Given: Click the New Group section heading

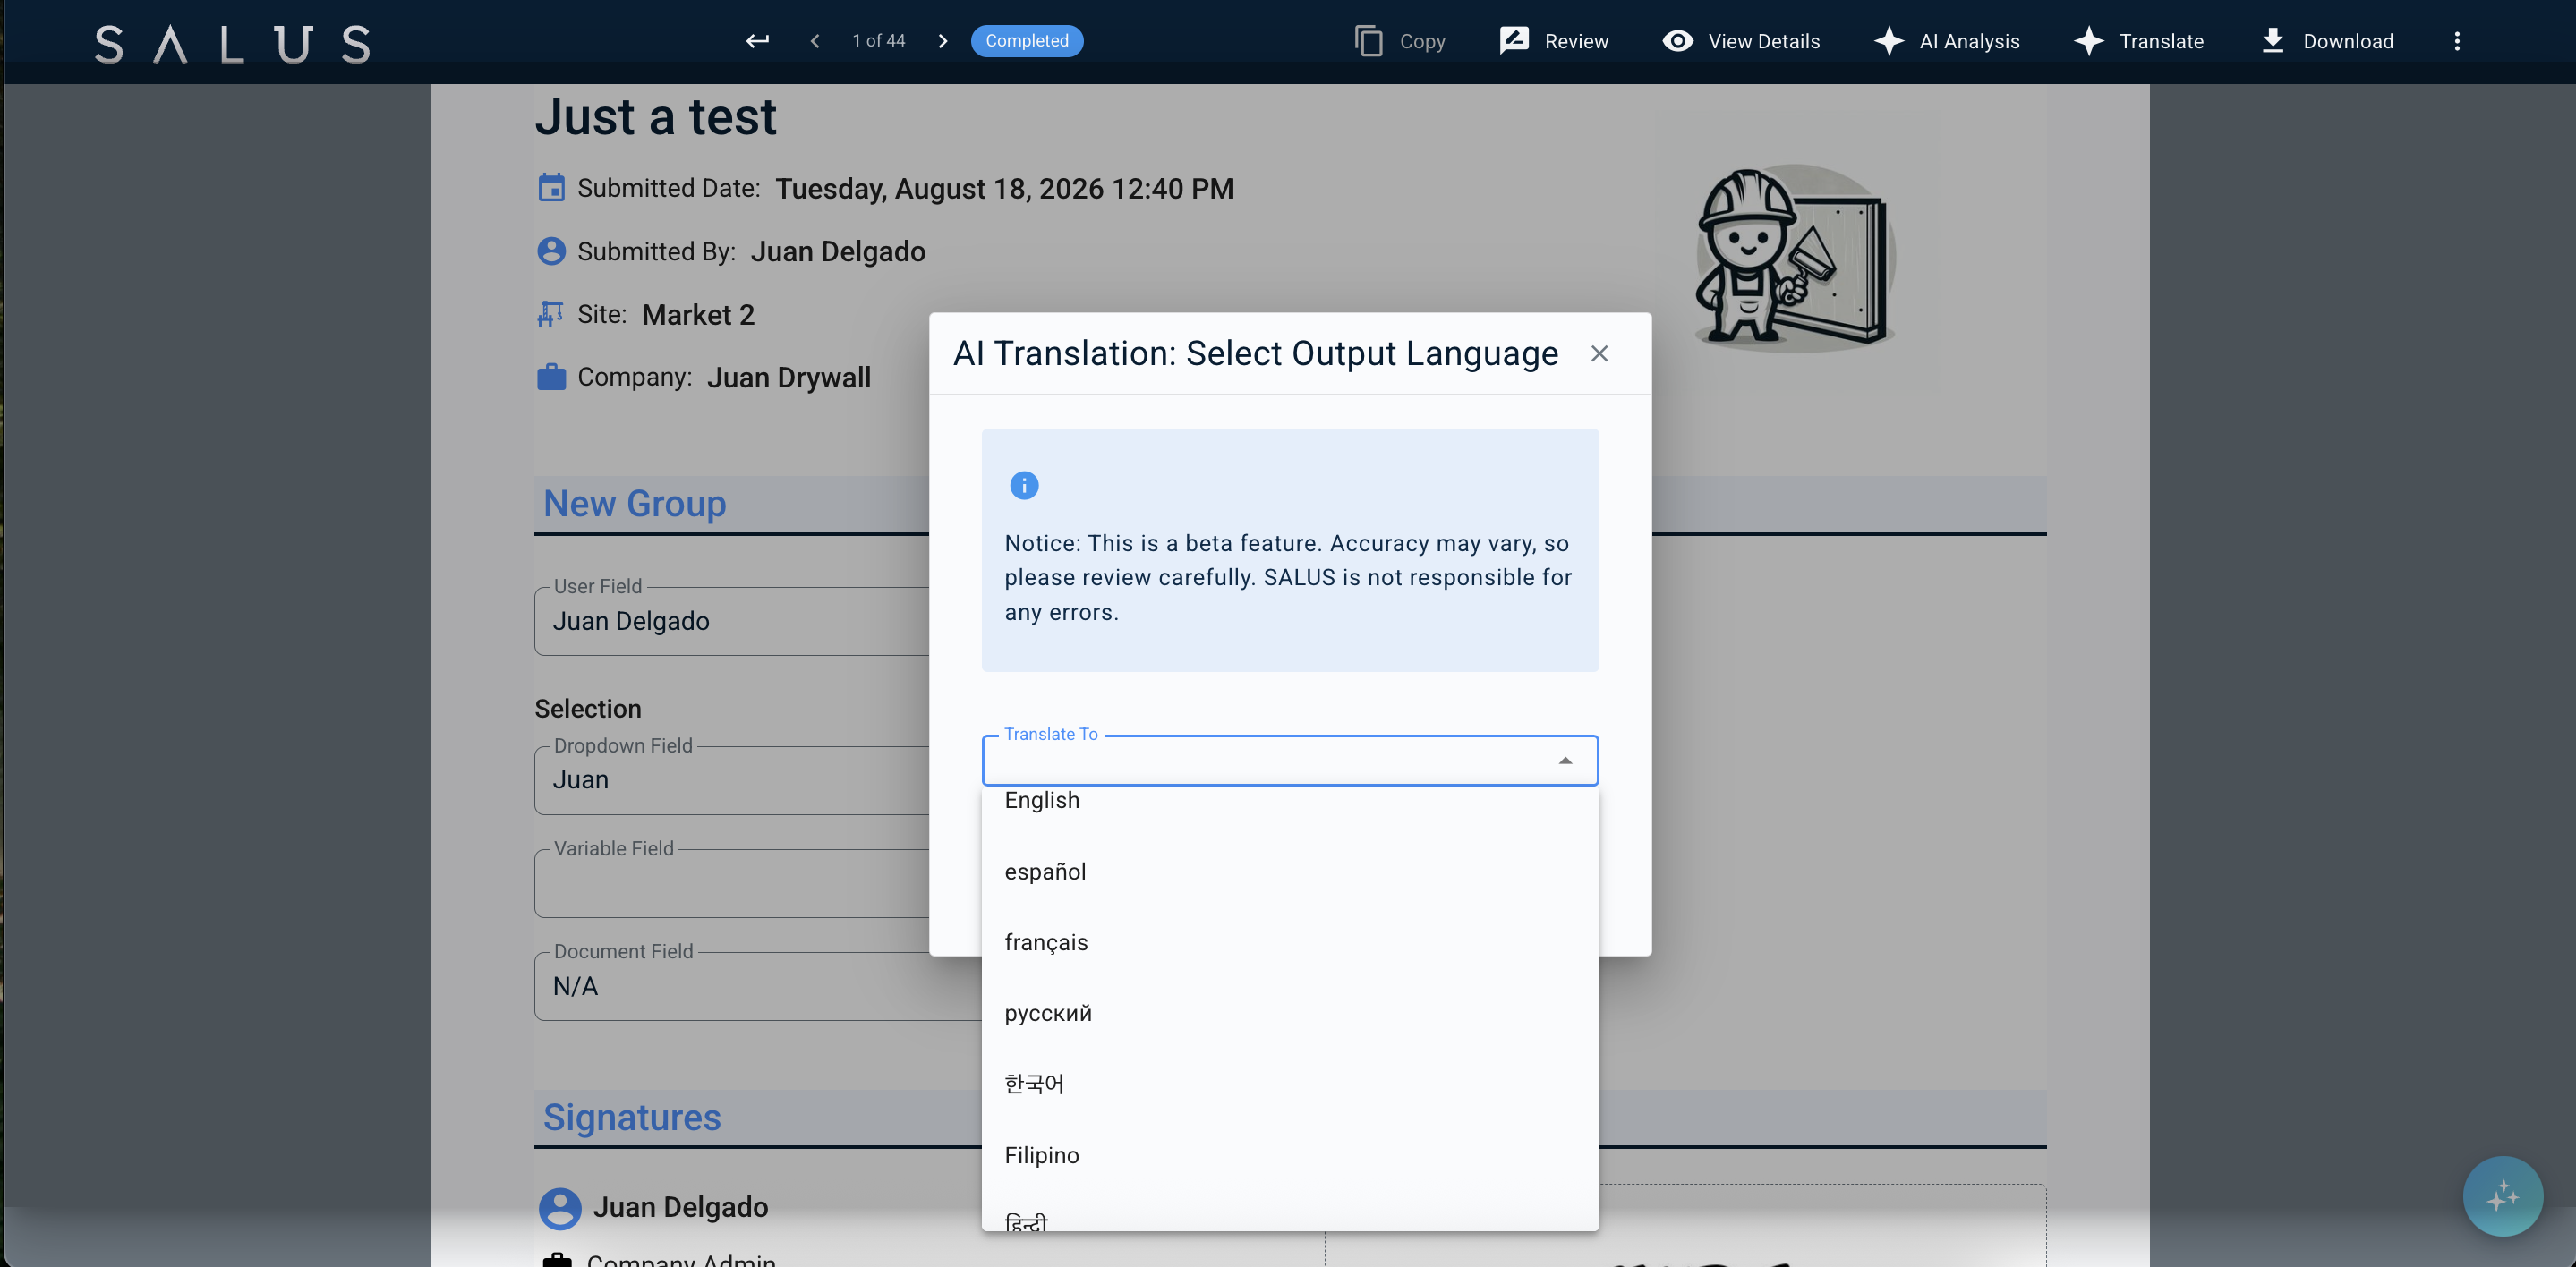Looking at the screenshot, I should pyautogui.click(x=635, y=504).
